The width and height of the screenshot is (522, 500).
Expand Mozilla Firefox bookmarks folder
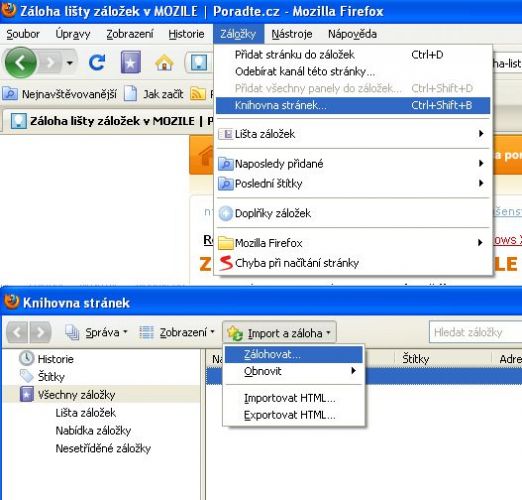click(x=353, y=243)
